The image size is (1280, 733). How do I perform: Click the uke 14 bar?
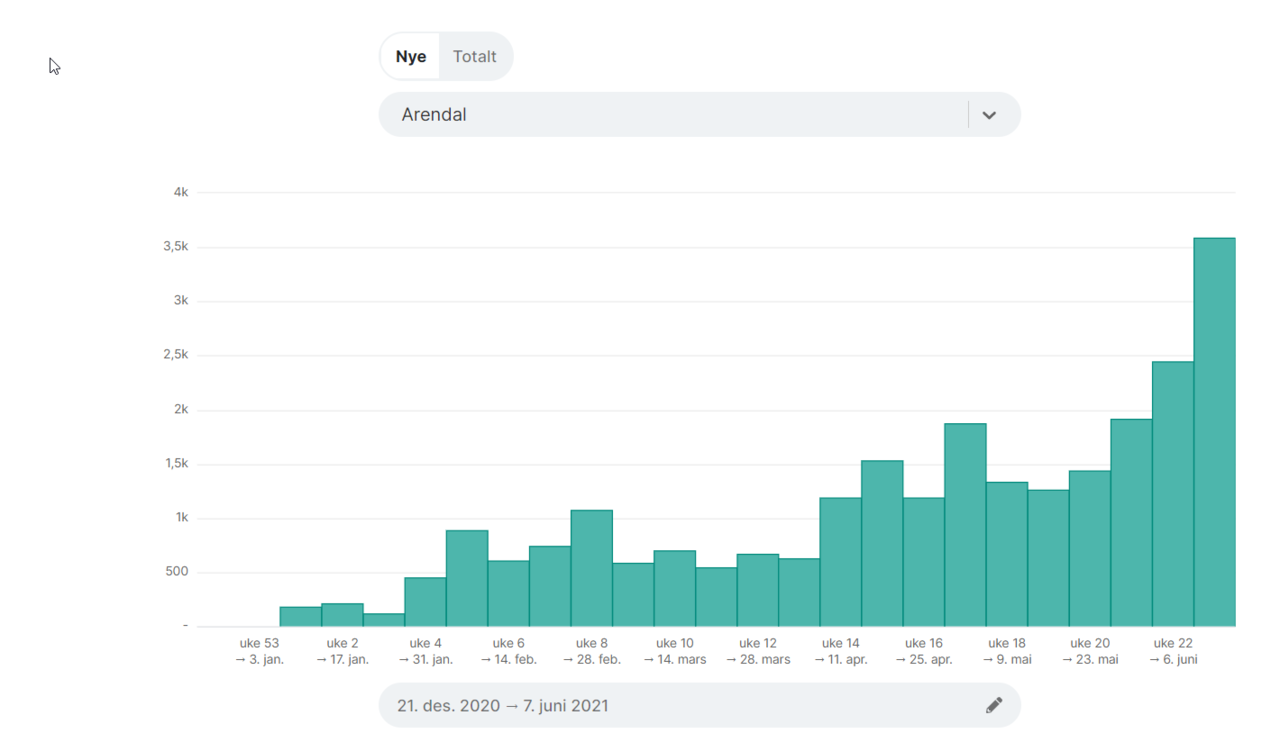[x=840, y=562]
